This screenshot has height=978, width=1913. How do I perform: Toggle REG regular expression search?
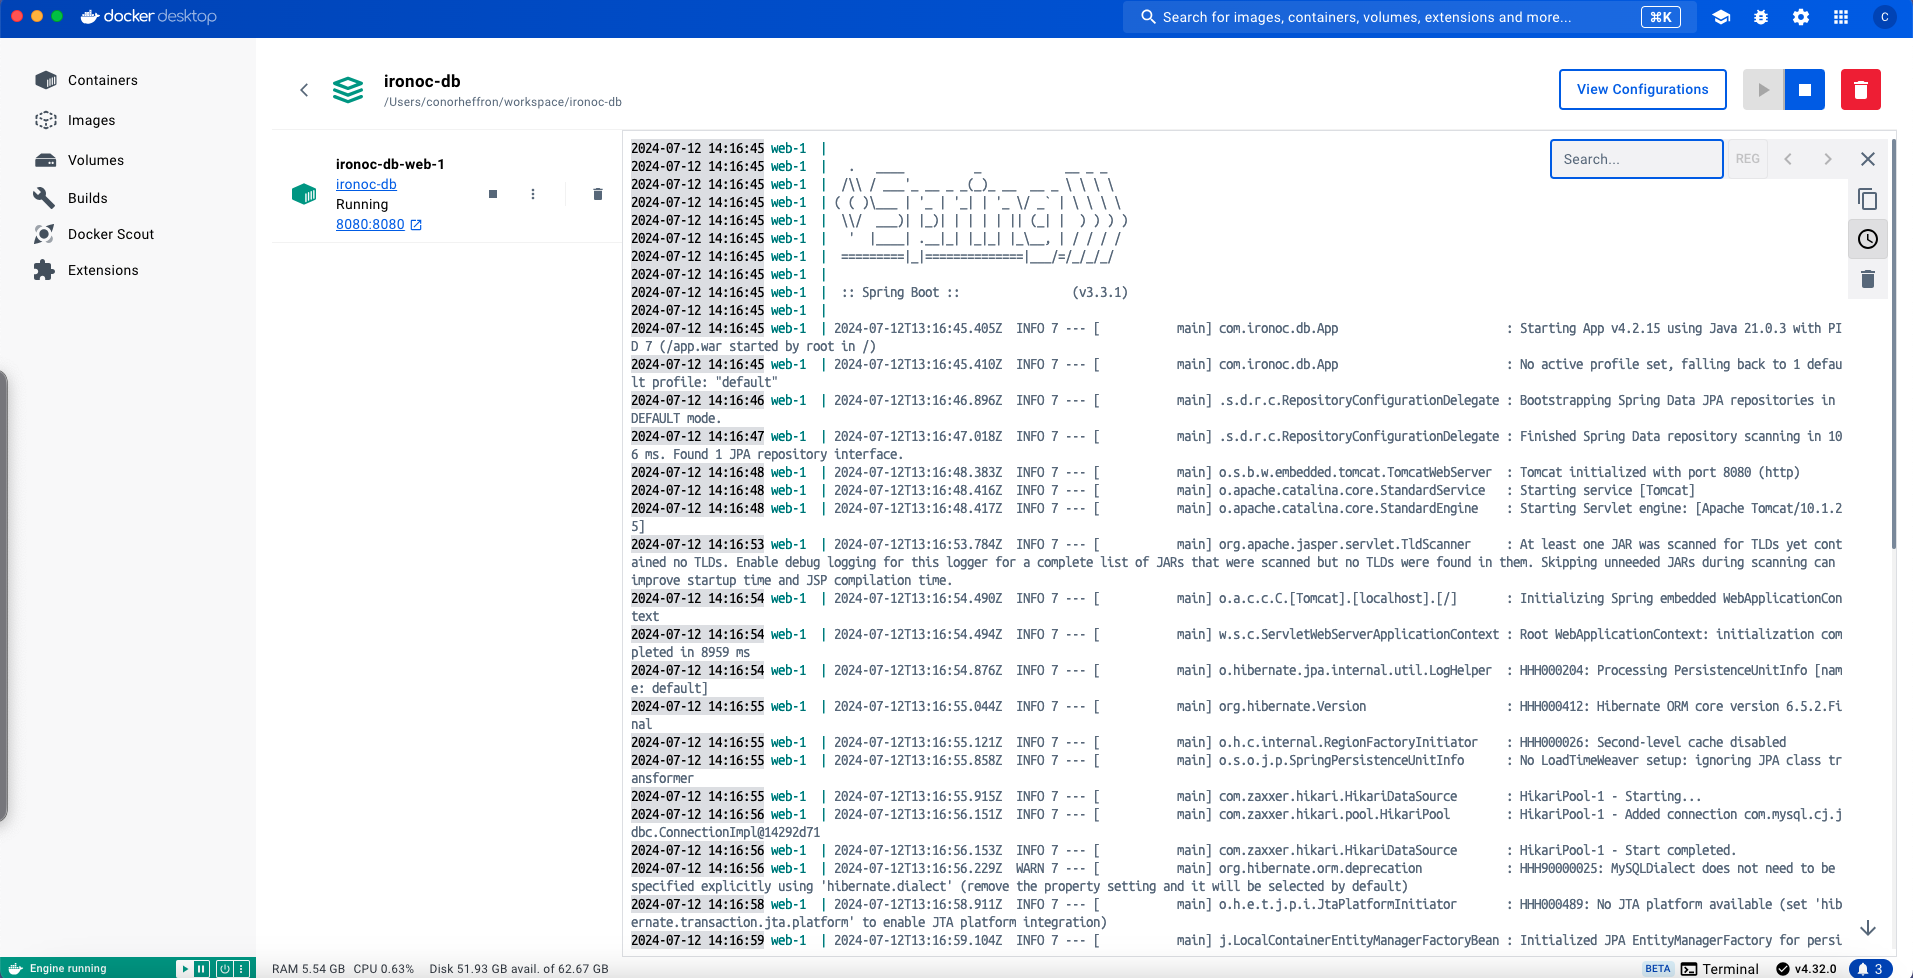tap(1747, 159)
